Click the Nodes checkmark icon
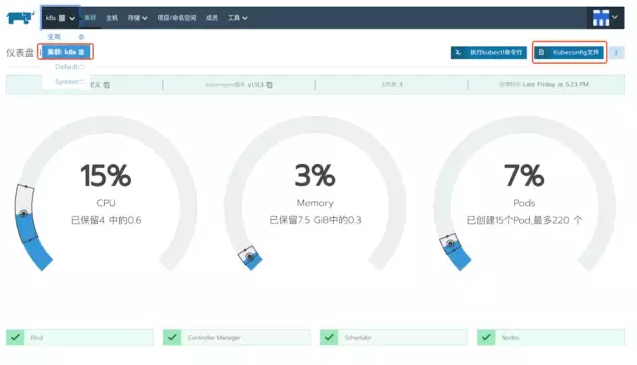The height and width of the screenshot is (365, 637). (x=486, y=337)
